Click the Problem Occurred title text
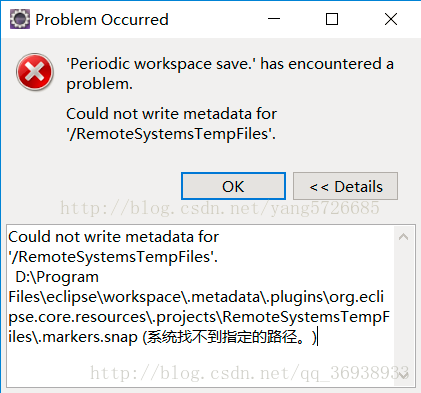This screenshot has height=393, width=421. pyautogui.click(x=102, y=20)
